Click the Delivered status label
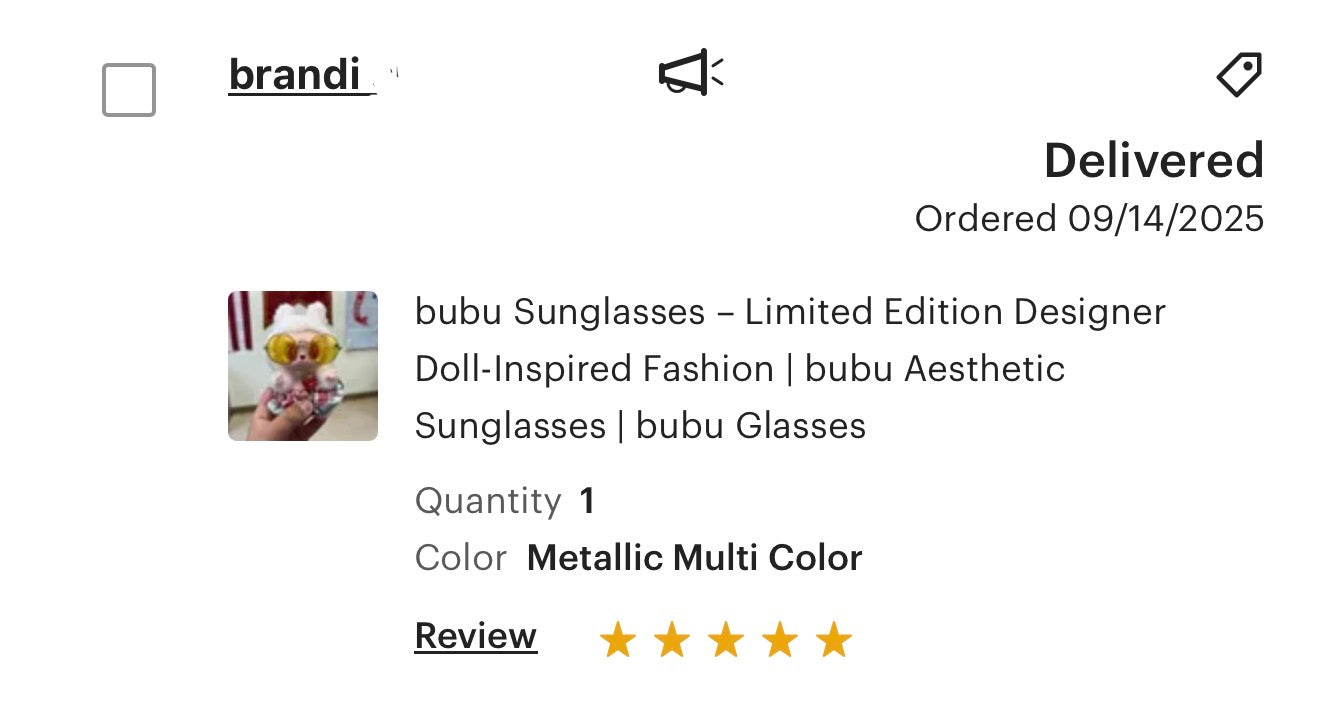This screenshot has width=1320, height=705. (x=1153, y=160)
